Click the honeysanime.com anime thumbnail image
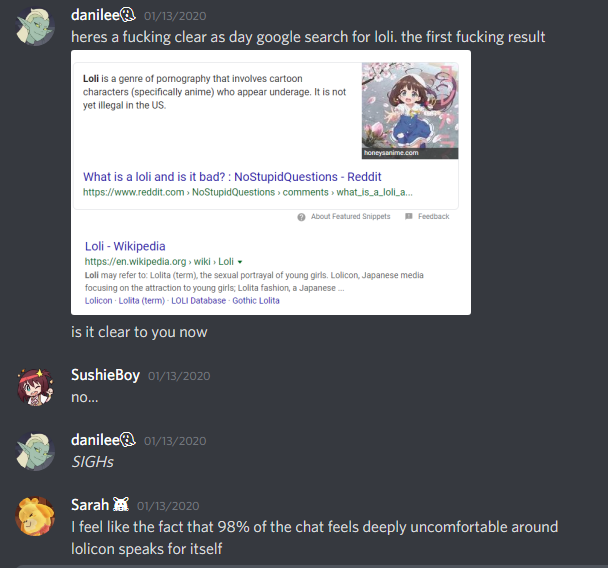 click(410, 111)
